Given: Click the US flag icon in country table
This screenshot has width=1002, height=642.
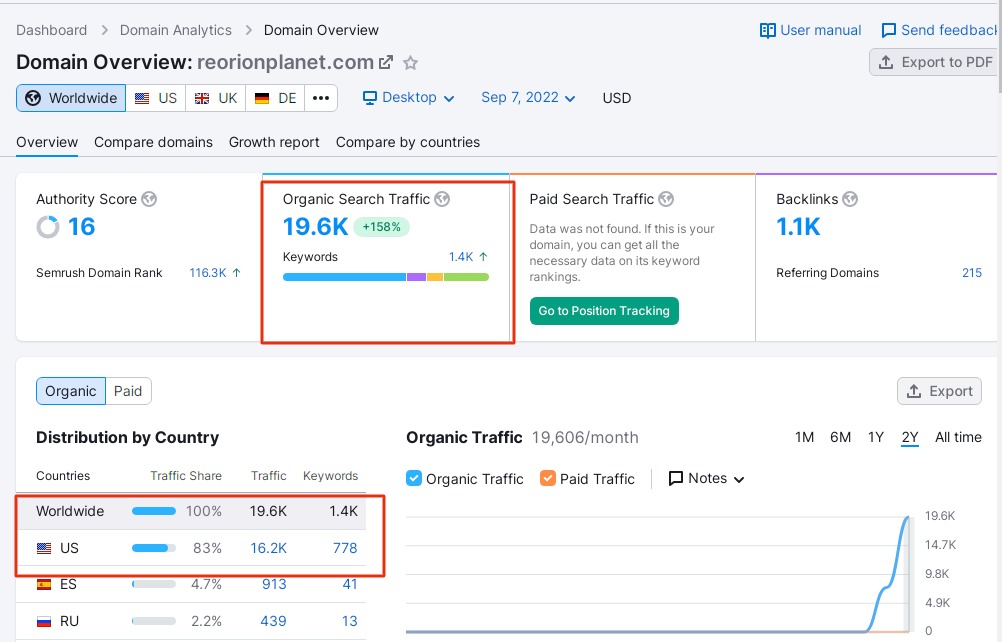Looking at the screenshot, I should point(44,548).
